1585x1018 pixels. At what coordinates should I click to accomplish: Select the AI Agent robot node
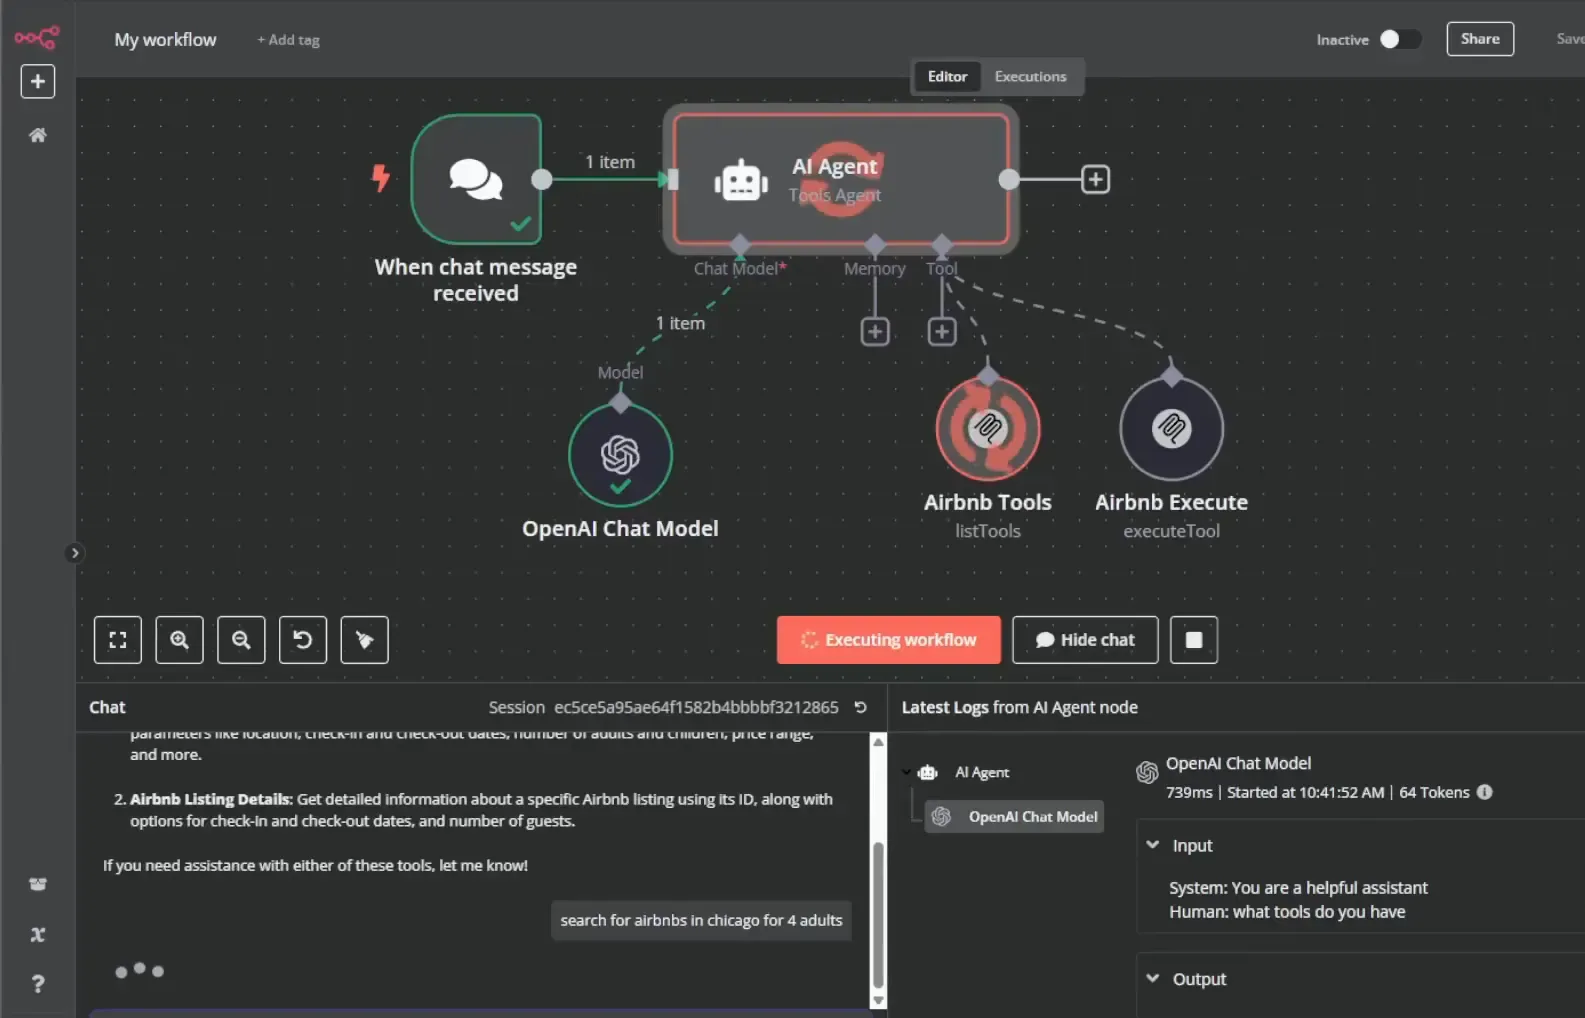[840, 179]
